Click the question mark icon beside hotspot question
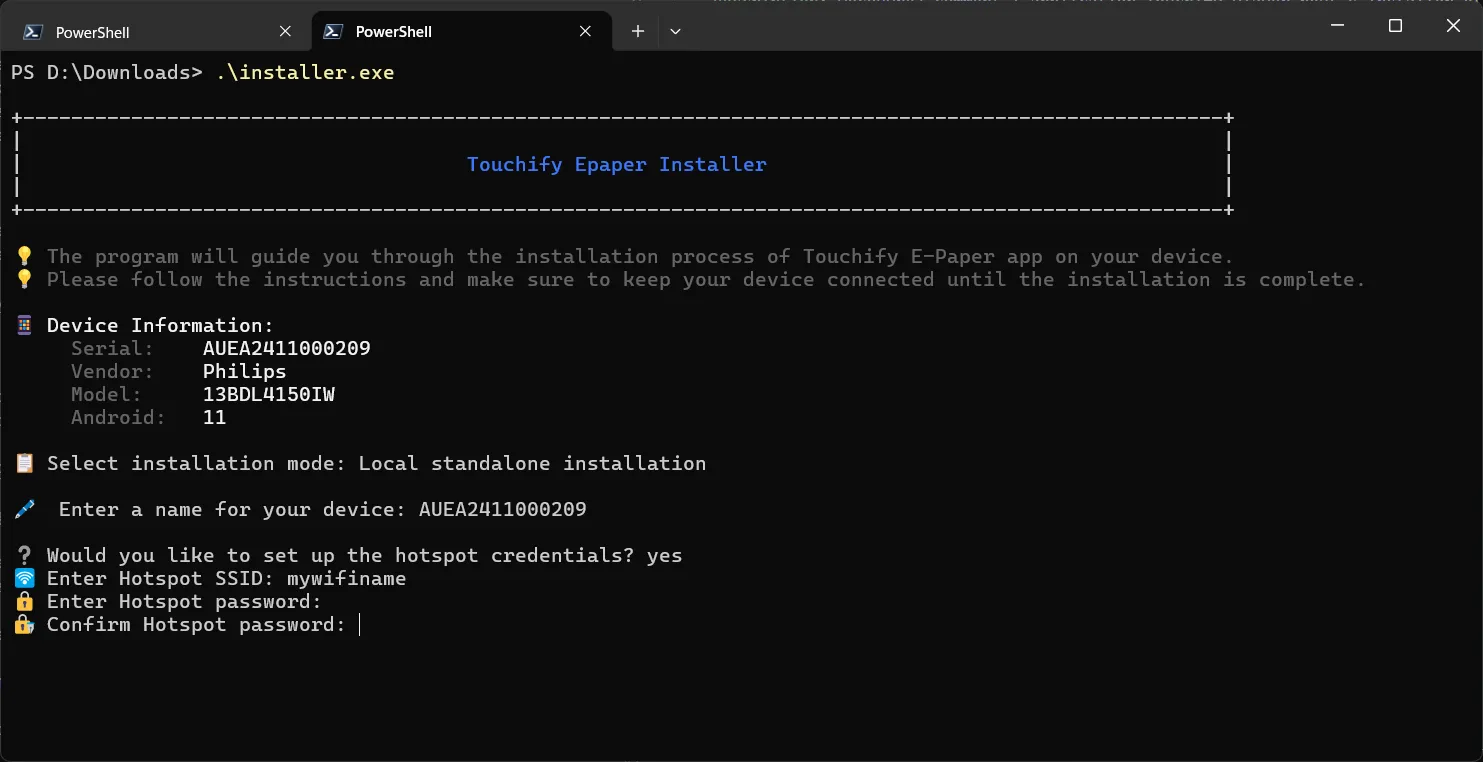 point(25,555)
